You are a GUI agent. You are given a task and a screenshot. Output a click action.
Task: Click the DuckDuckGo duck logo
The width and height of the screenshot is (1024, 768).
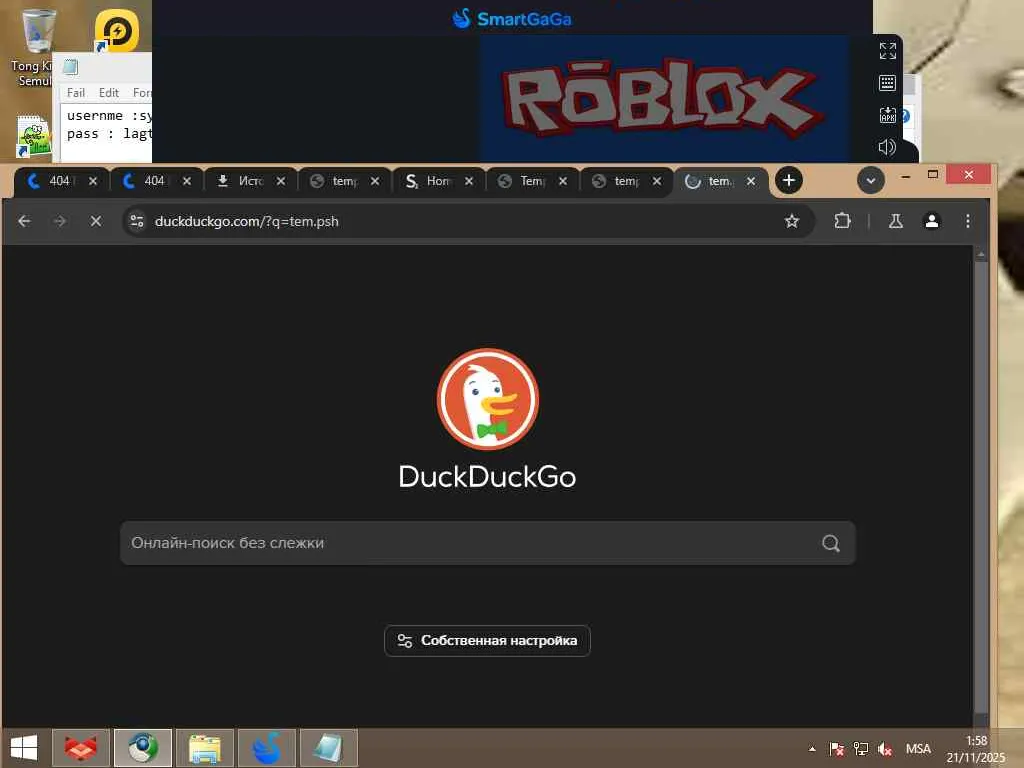(x=487, y=399)
